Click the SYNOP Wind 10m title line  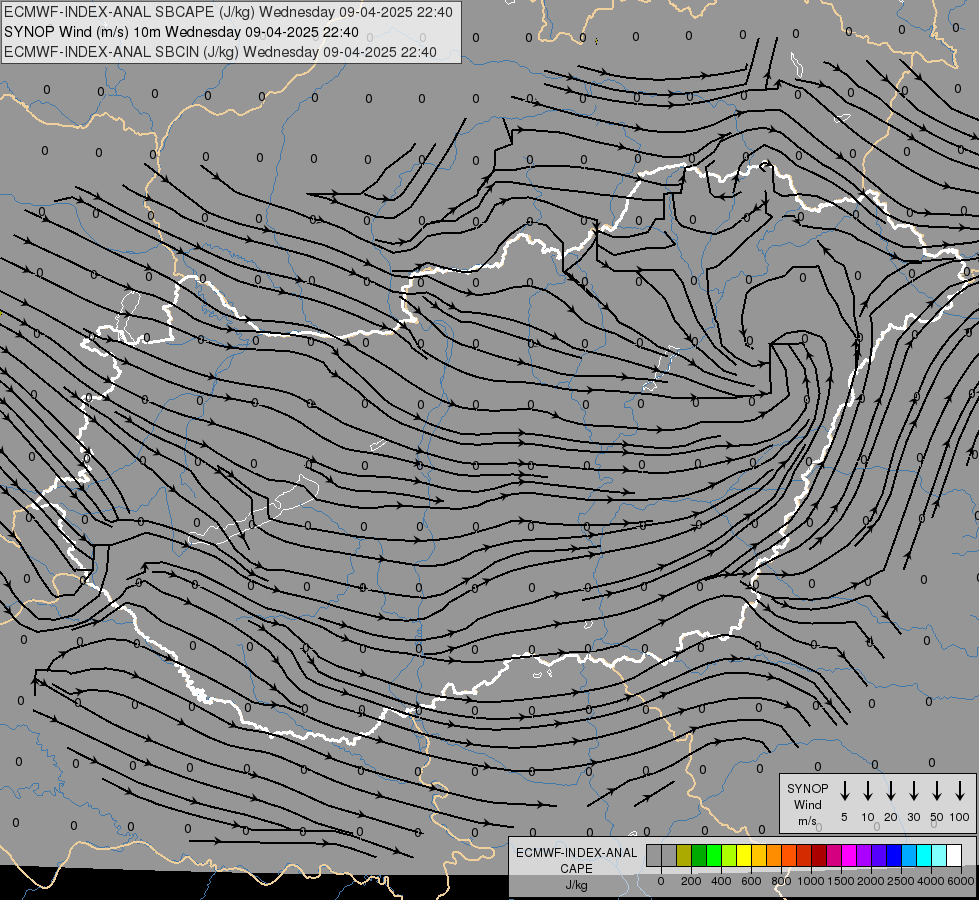181,32
